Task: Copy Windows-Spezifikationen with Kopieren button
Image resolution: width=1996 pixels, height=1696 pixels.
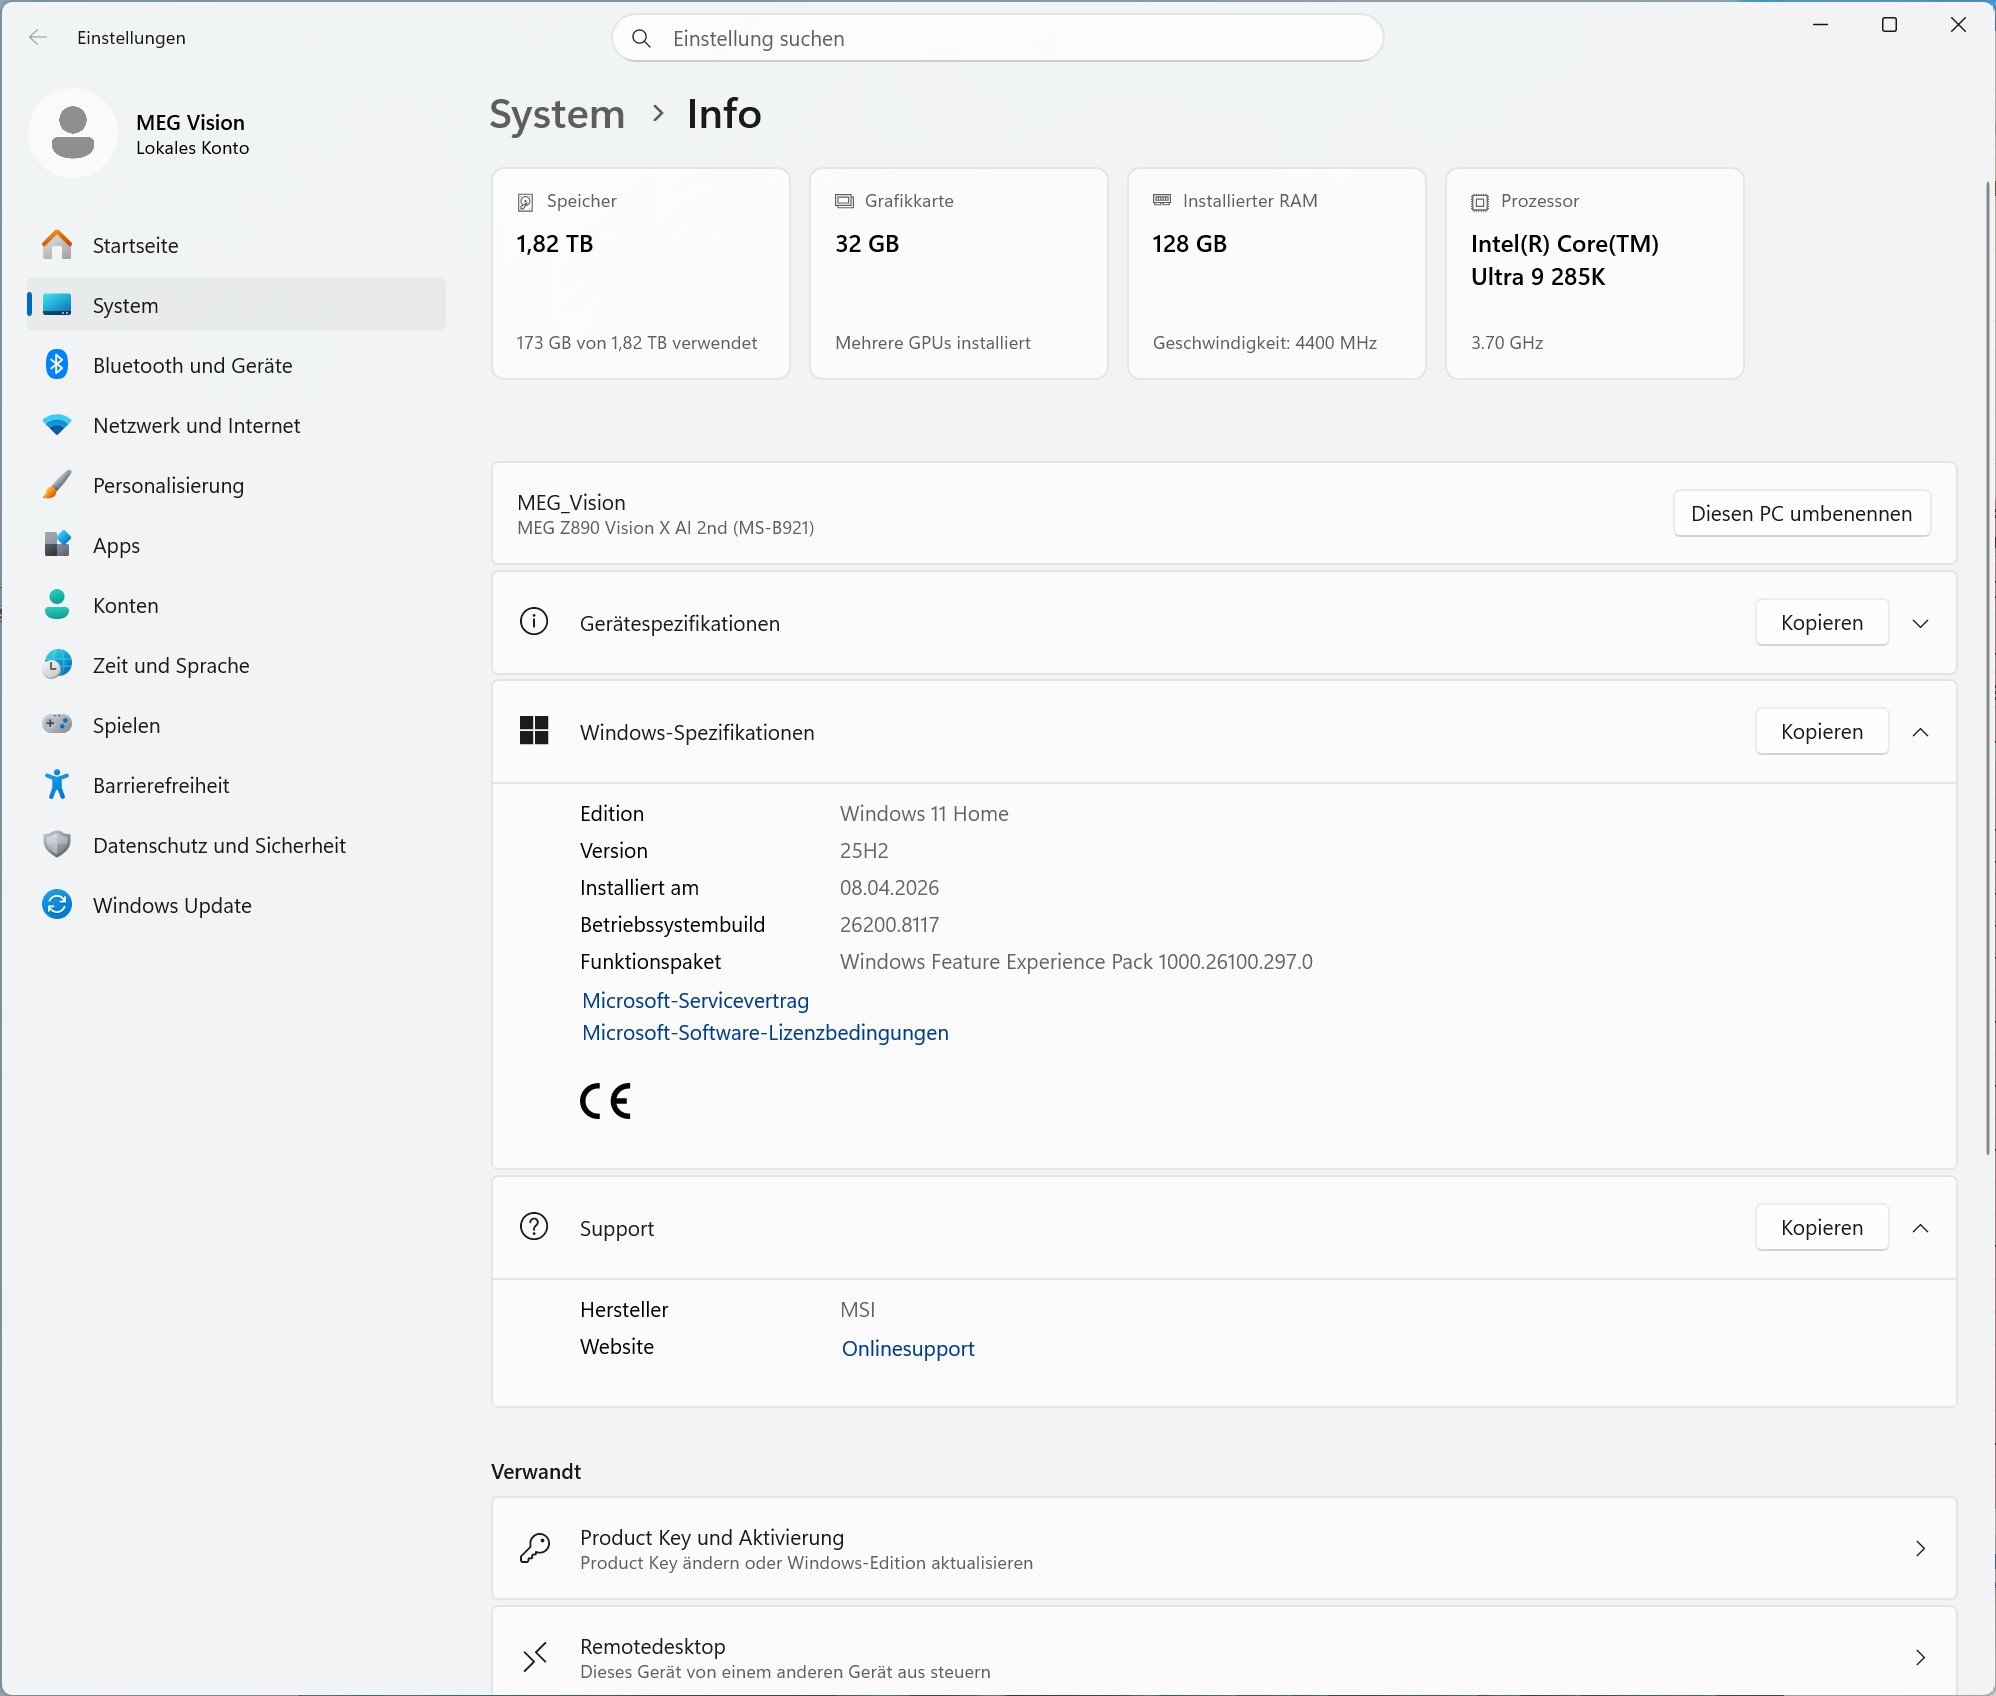Action: pyautogui.click(x=1821, y=731)
